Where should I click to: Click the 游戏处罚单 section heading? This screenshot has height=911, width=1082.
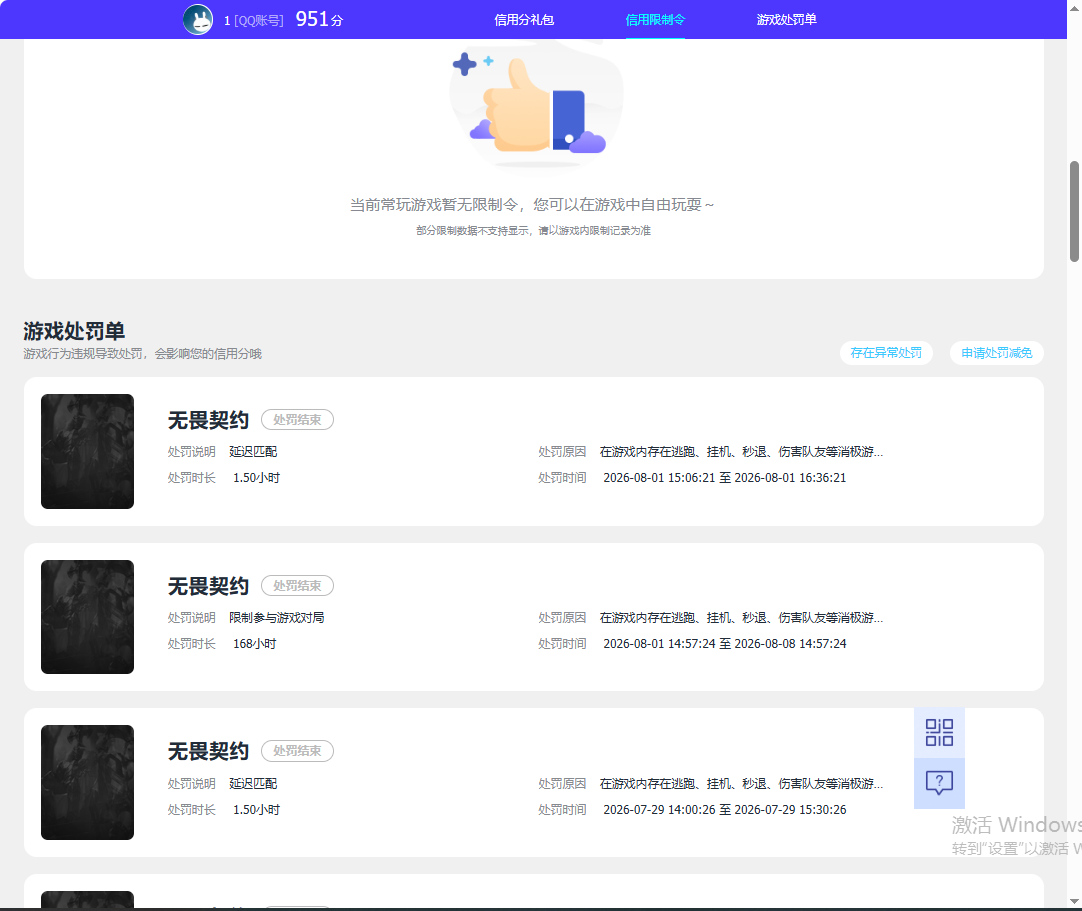click(74, 331)
